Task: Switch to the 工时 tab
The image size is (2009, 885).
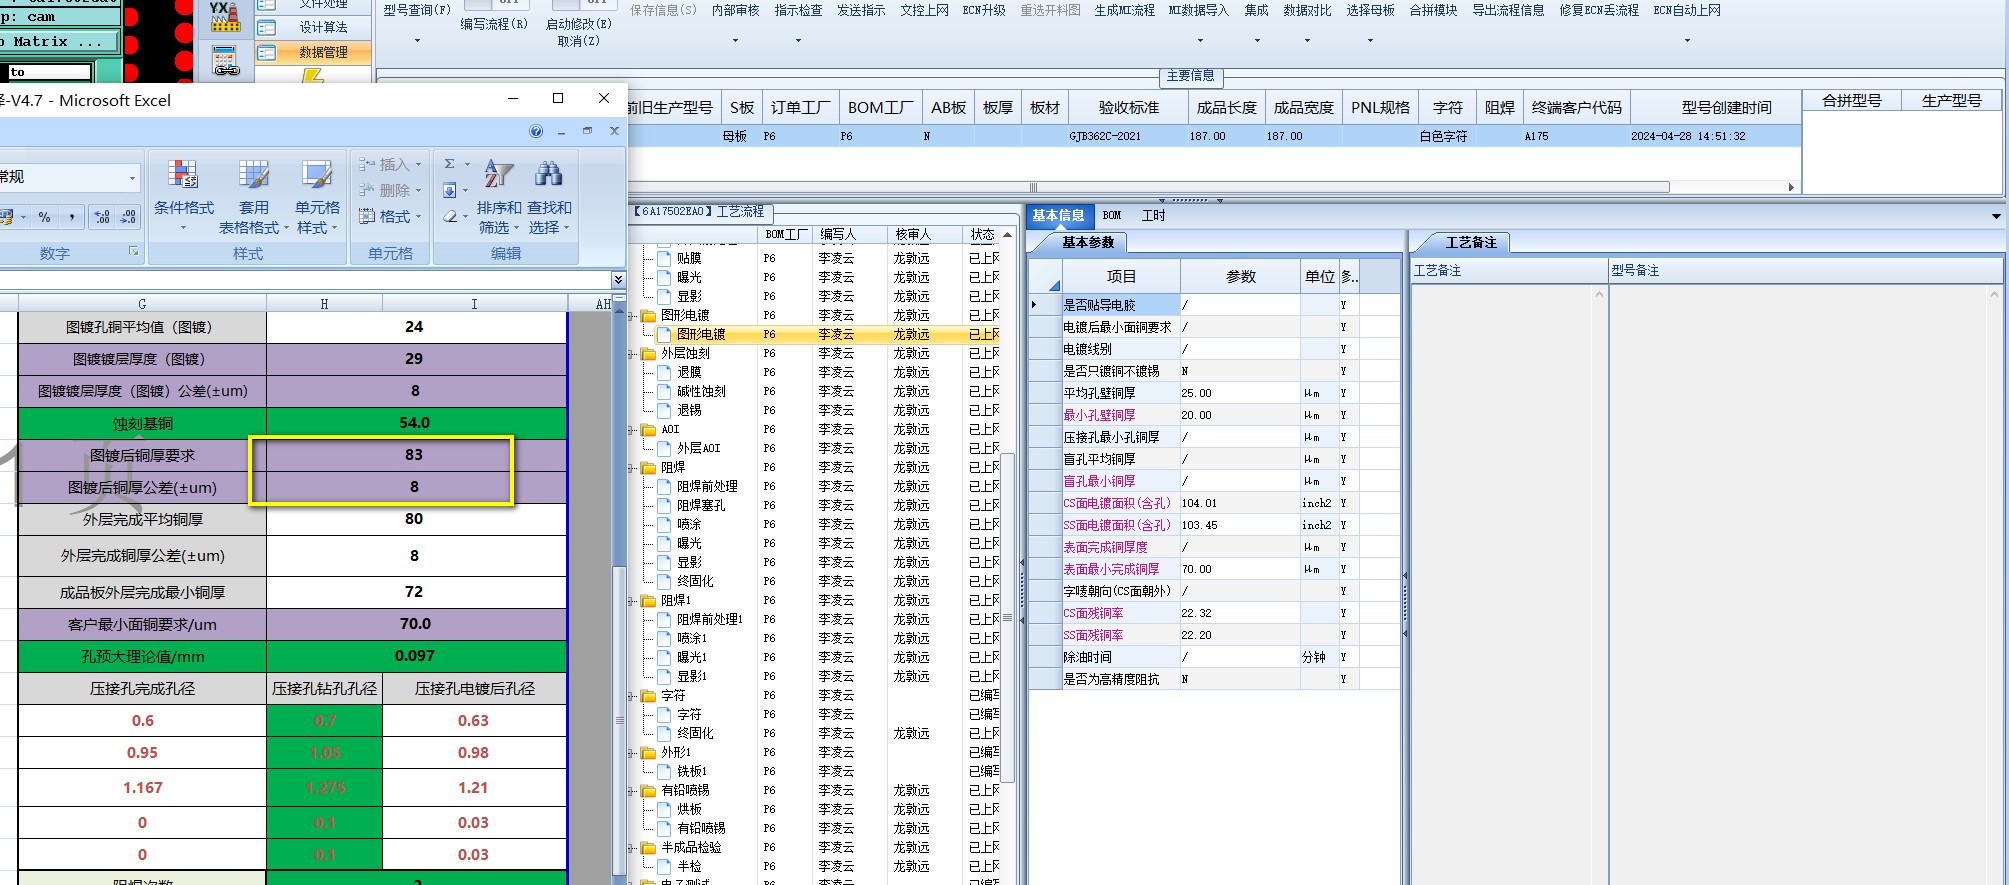Action: (x=1153, y=215)
